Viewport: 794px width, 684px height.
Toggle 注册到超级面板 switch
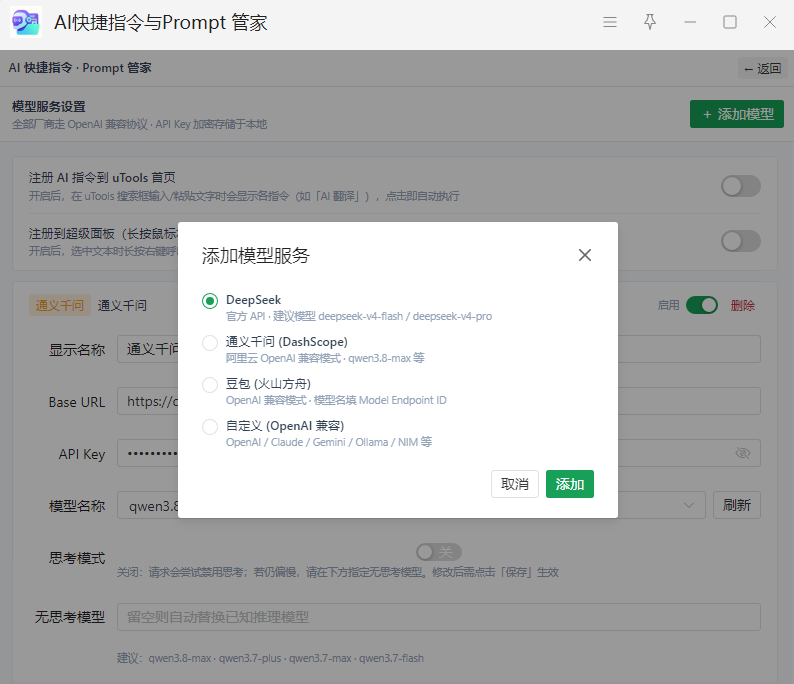pyautogui.click(x=741, y=241)
